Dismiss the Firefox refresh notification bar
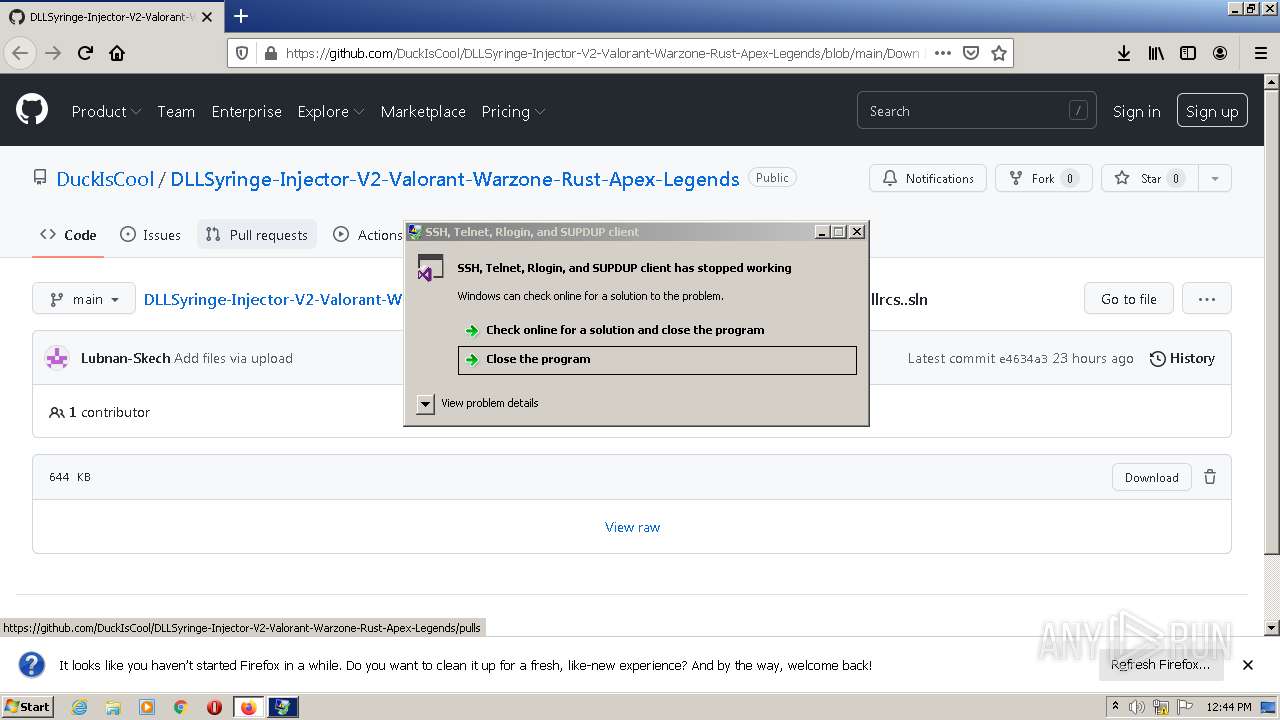 point(1248,665)
